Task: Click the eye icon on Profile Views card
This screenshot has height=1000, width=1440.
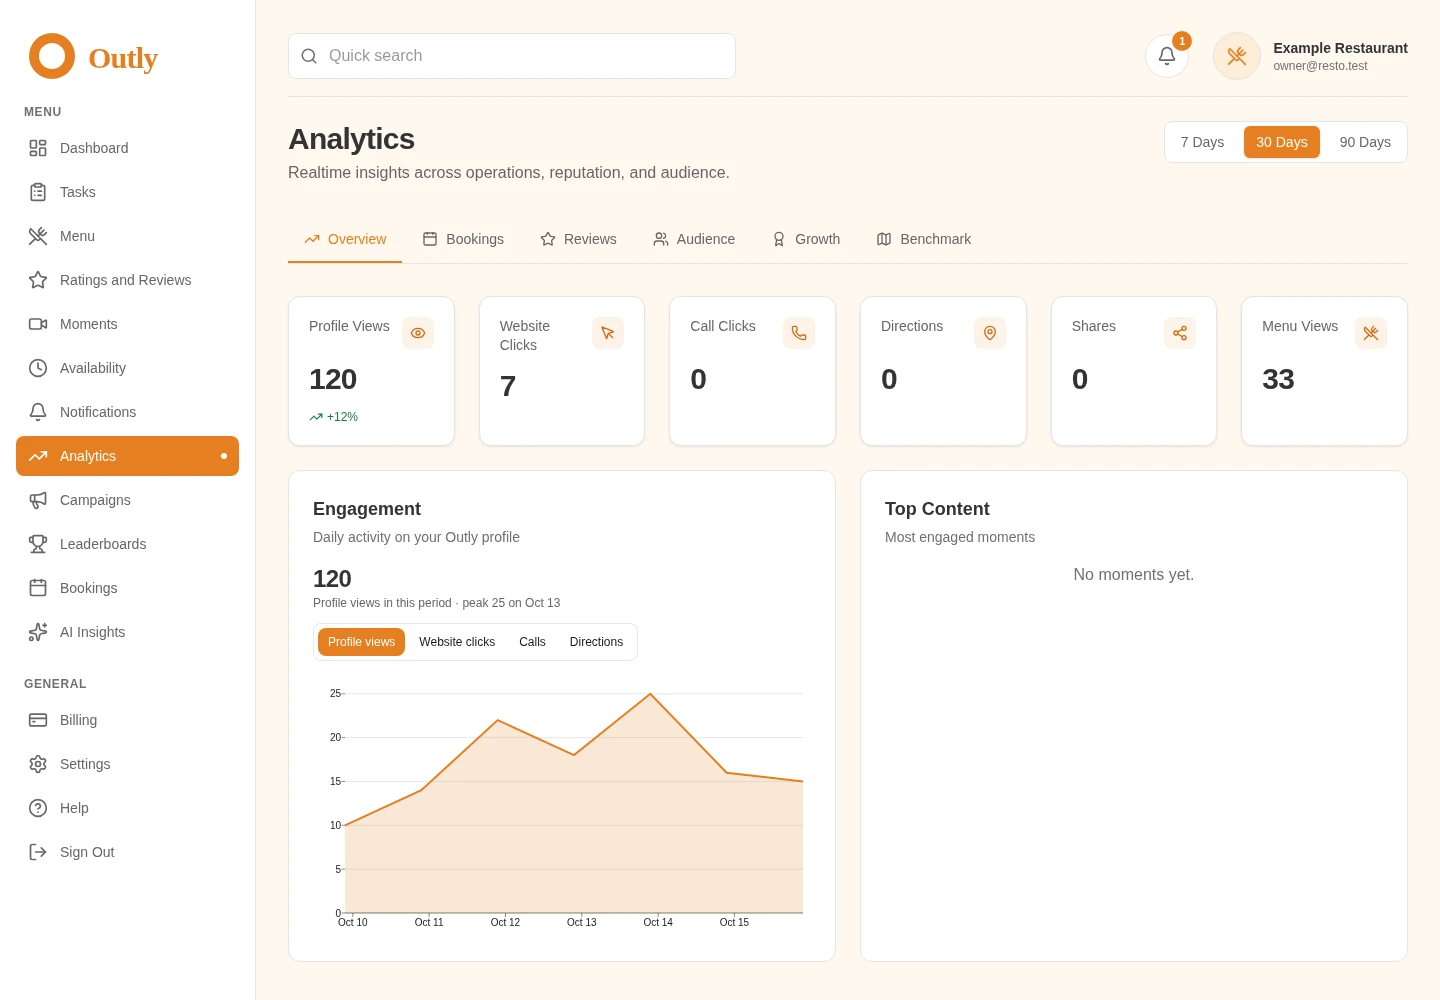Action: point(418,333)
